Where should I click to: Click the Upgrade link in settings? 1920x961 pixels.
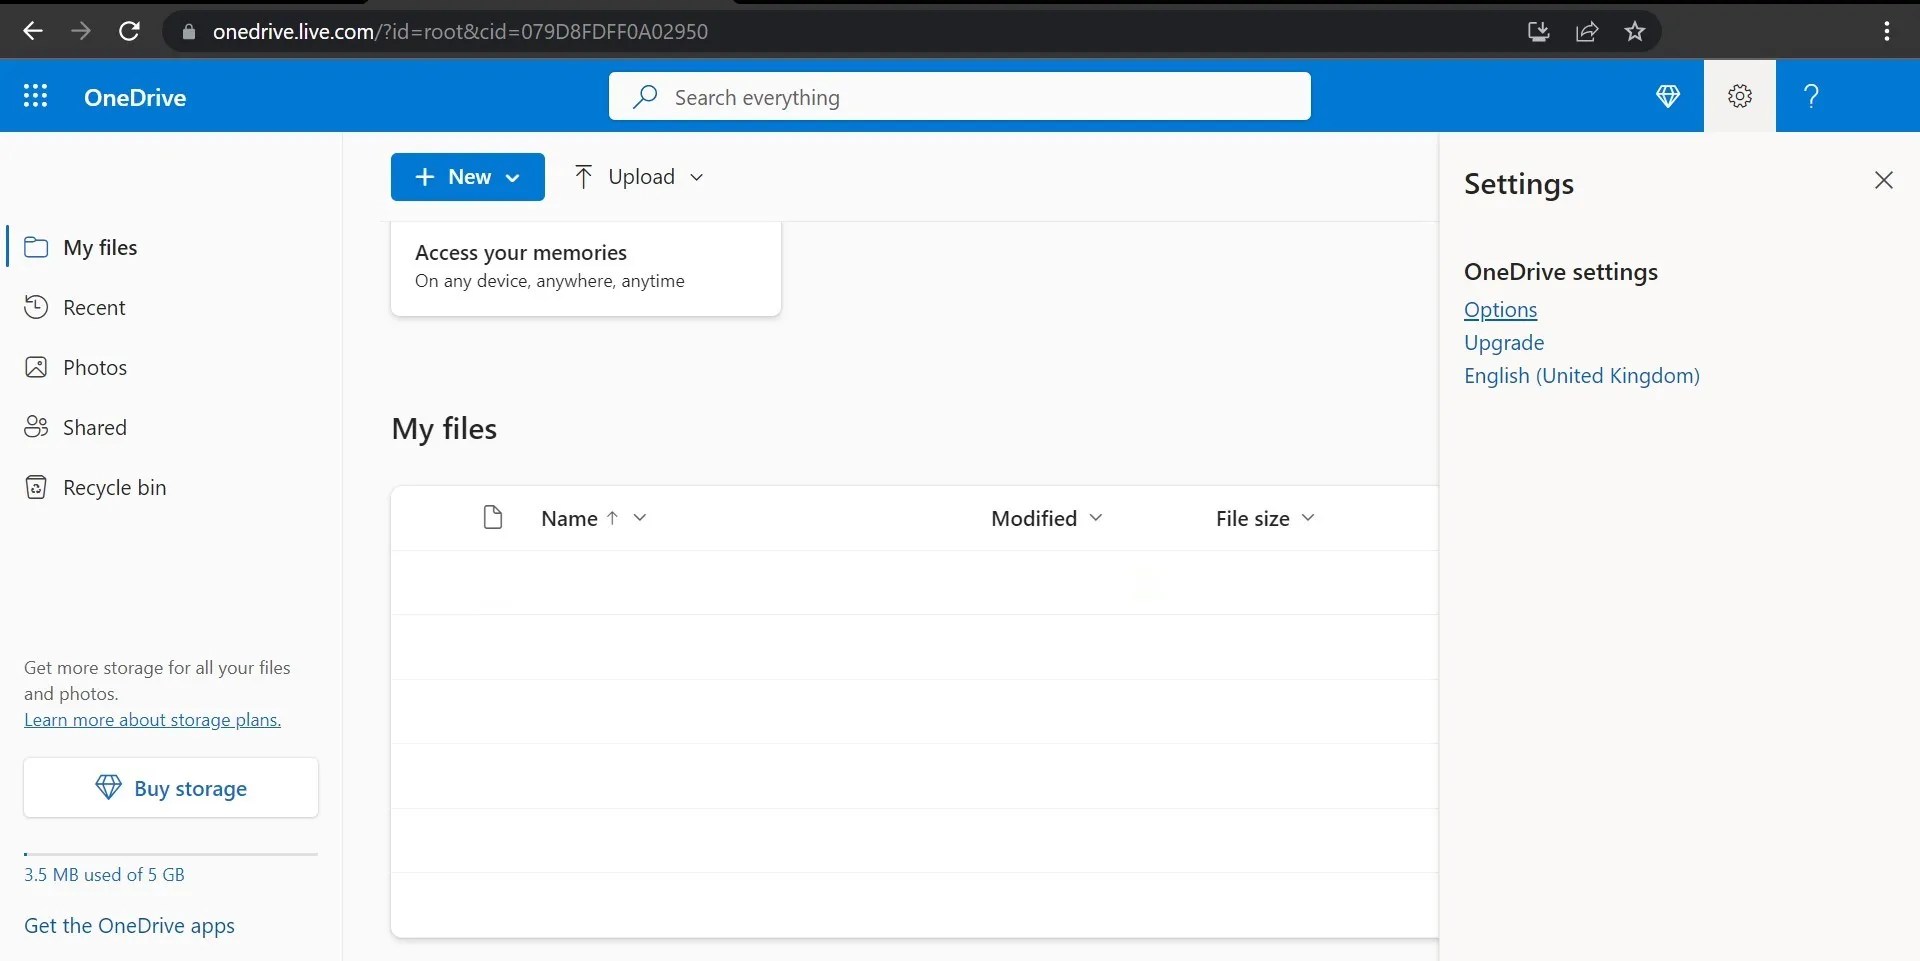(x=1504, y=343)
